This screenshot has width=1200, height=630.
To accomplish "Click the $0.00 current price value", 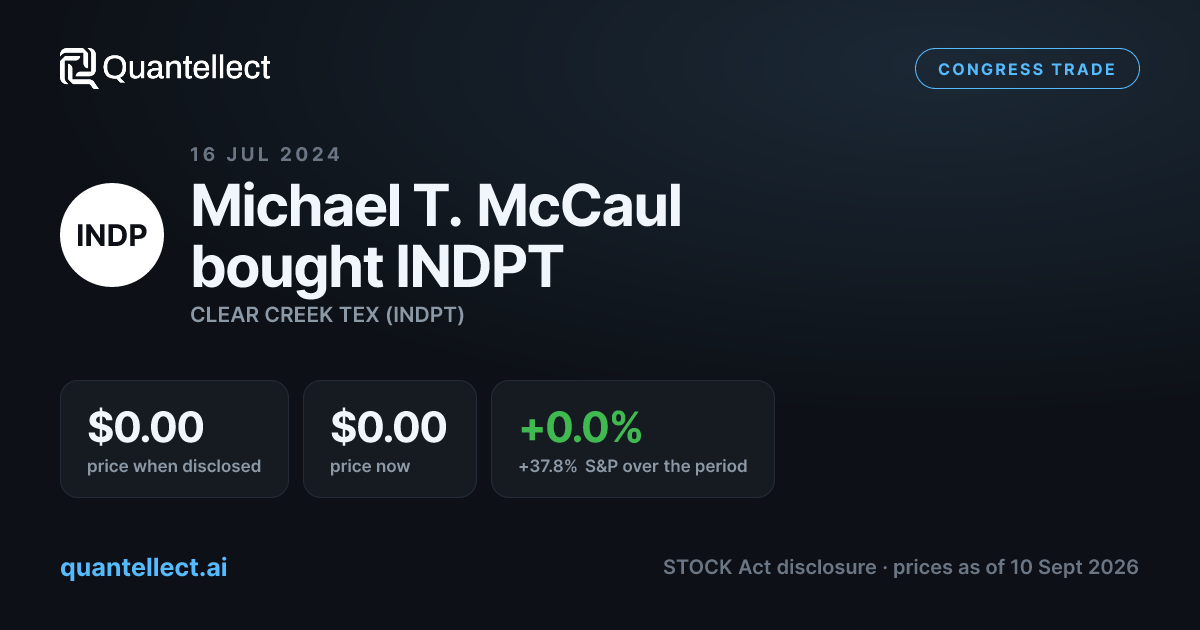I will pyautogui.click(x=388, y=427).
